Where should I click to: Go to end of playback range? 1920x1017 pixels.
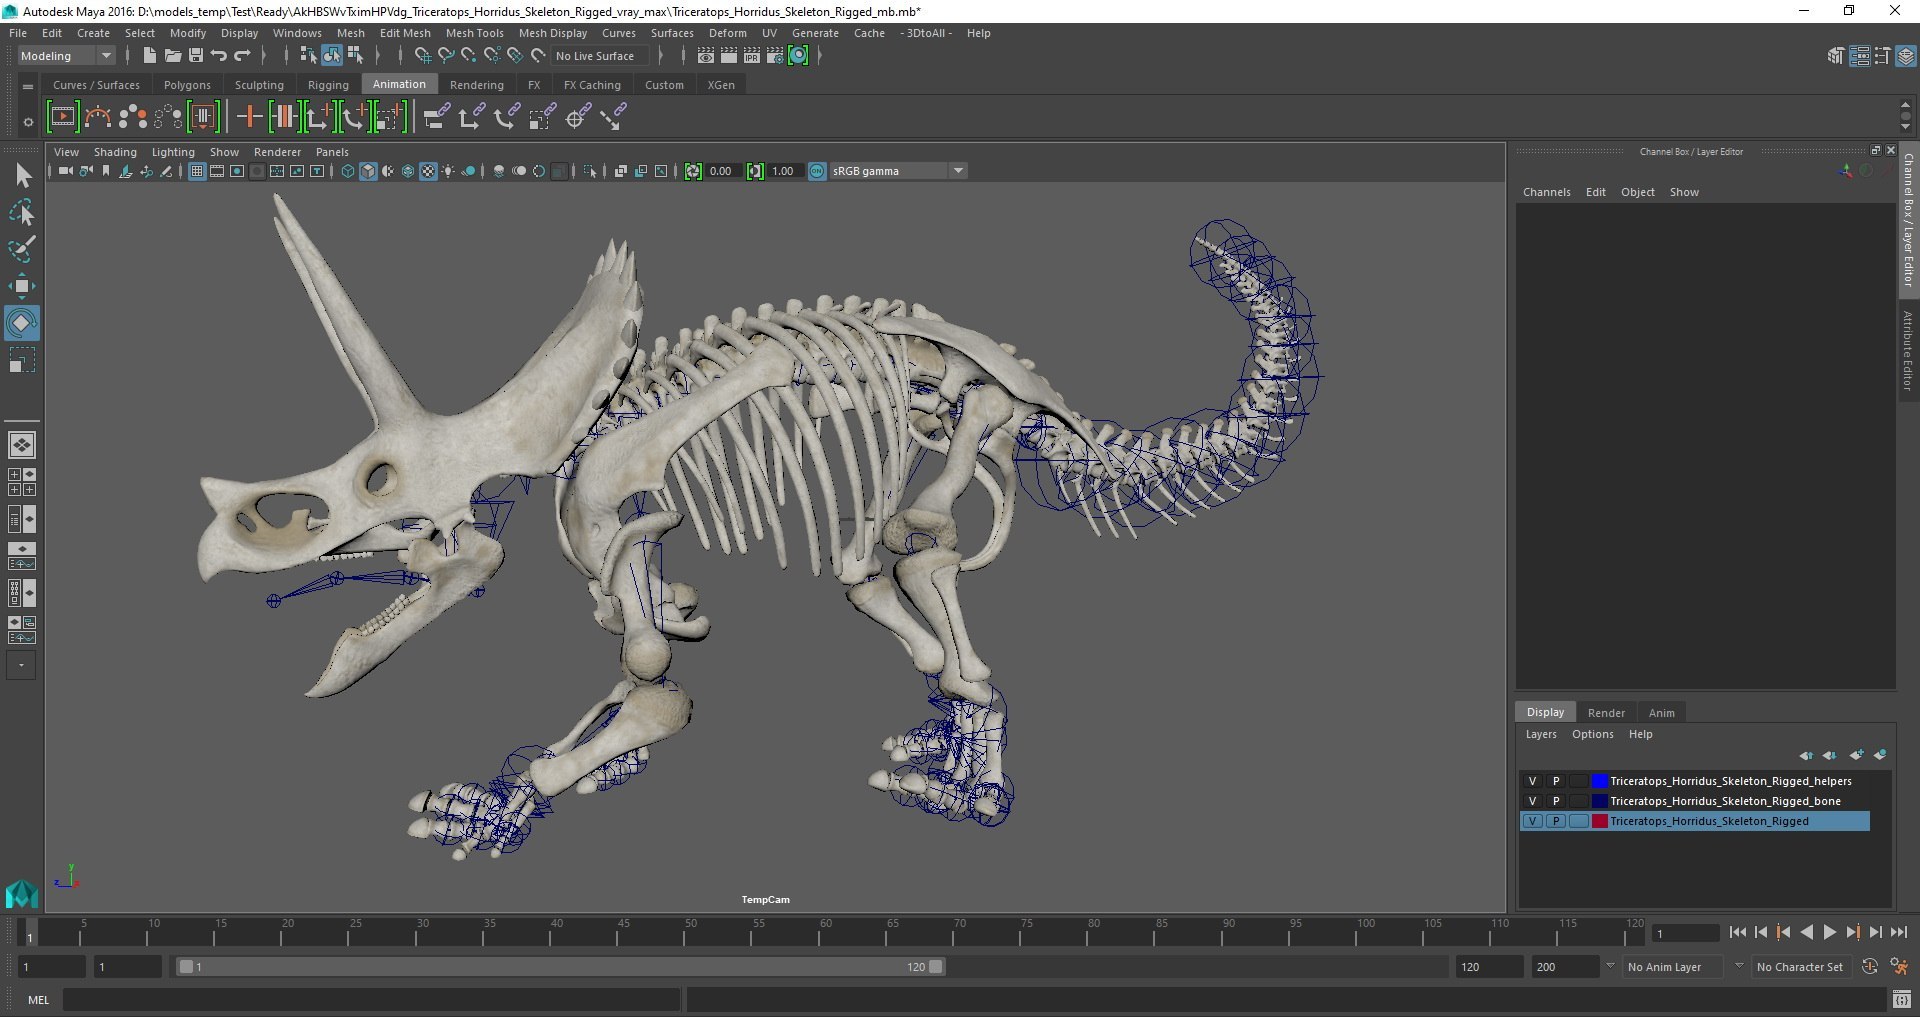tap(1898, 932)
